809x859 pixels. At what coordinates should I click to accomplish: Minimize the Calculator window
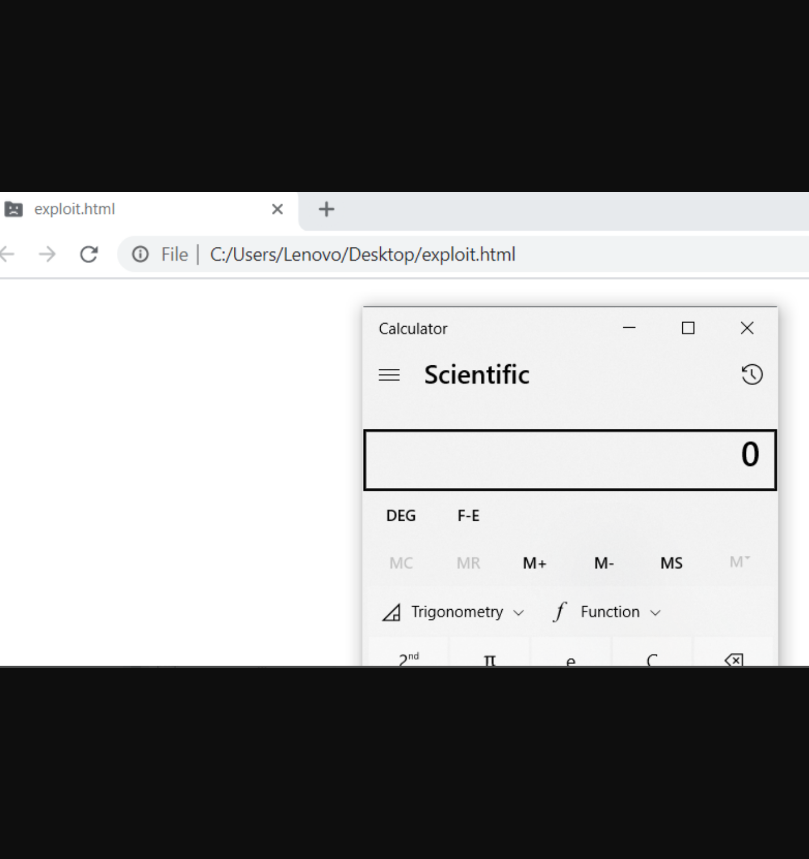tap(629, 328)
